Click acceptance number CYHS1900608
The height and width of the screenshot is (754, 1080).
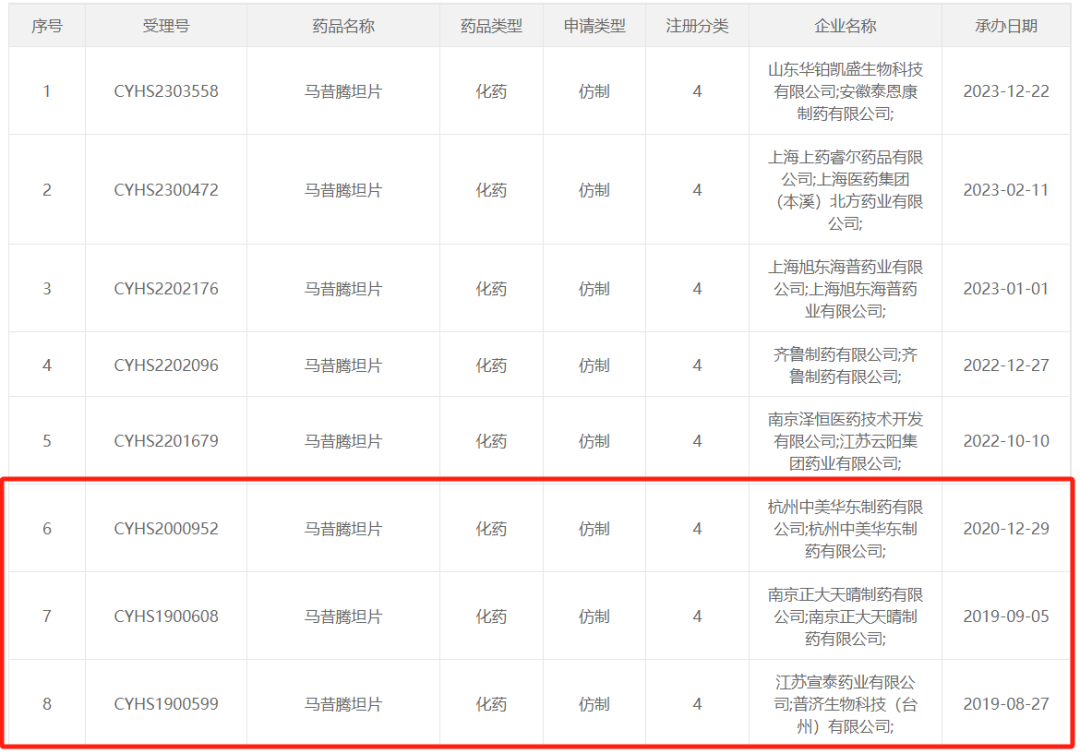pos(166,616)
